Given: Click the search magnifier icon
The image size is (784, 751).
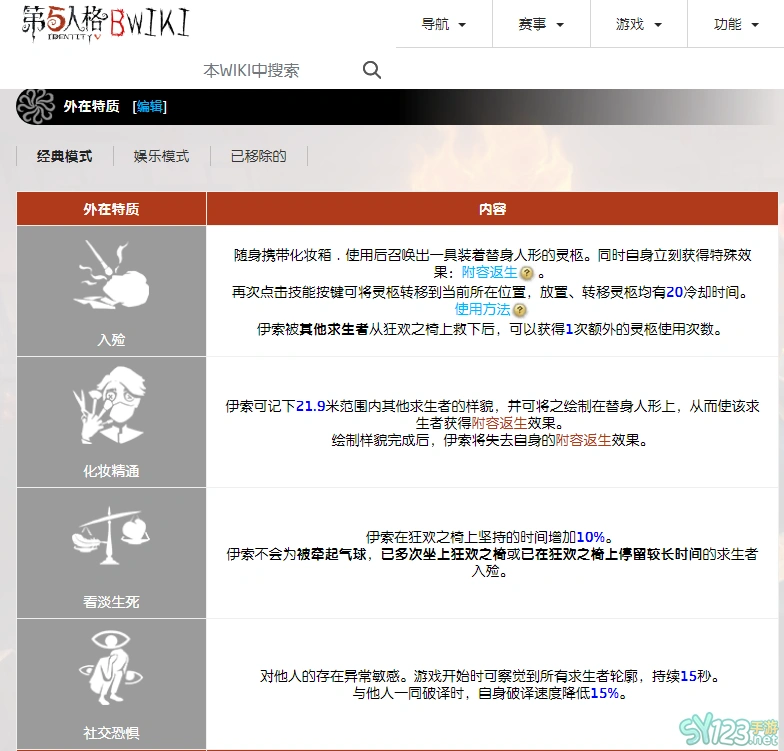Looking at the screenshot, I should pyautogui.click(x=372, y=70).
